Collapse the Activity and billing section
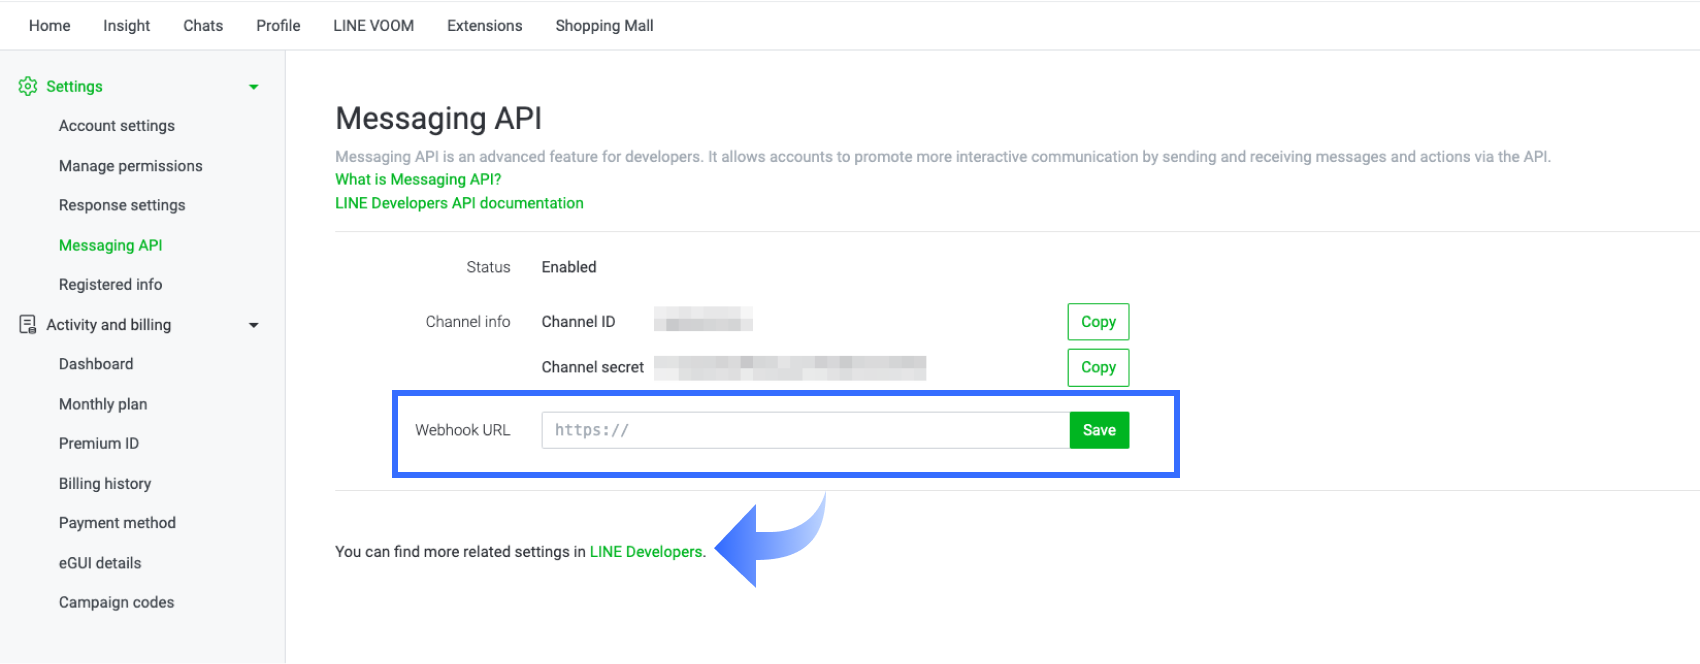The width and height of the screenshot is (1700, 664). [255, 325]
